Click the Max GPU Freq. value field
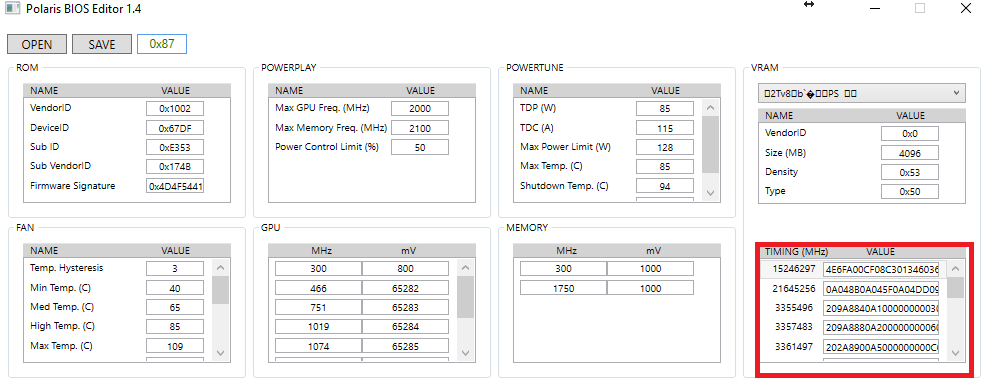987x384 pixels. [x=420, y=108]
